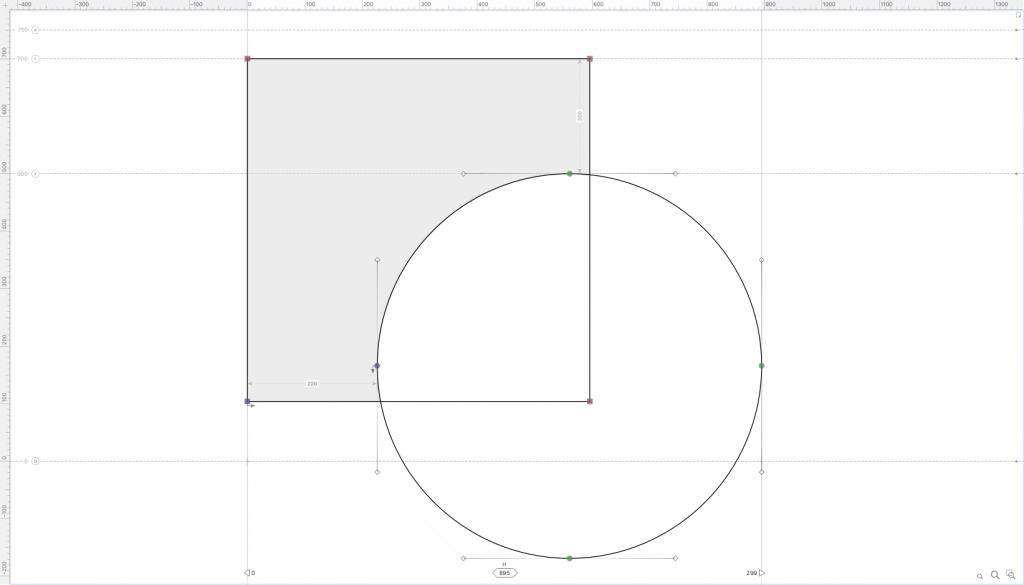Click the zoom-to-fit magnifier with page
1024x585 pixels.
1010,575
